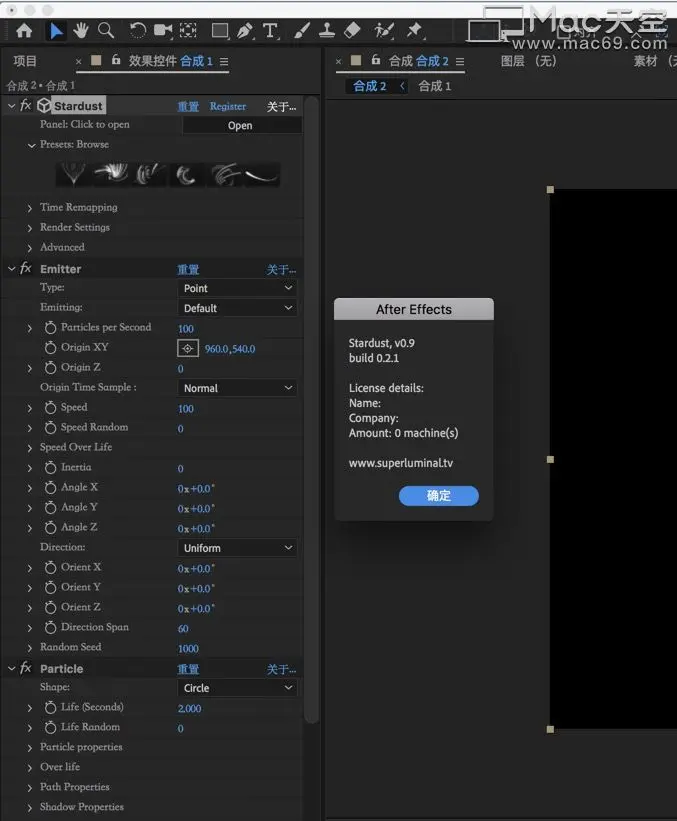Toggle Stardust effect fx switch
This screenshot has width=677, height=821.
coord(25,105)
